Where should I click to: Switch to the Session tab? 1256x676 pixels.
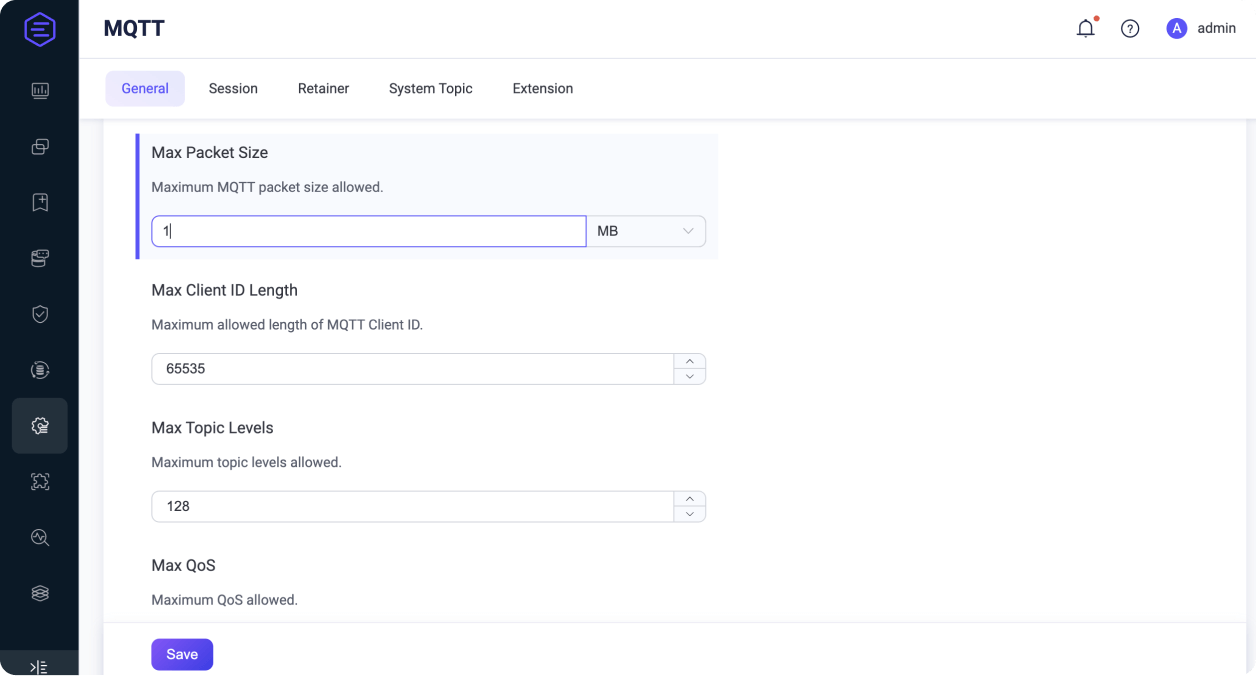coord(233,88)
